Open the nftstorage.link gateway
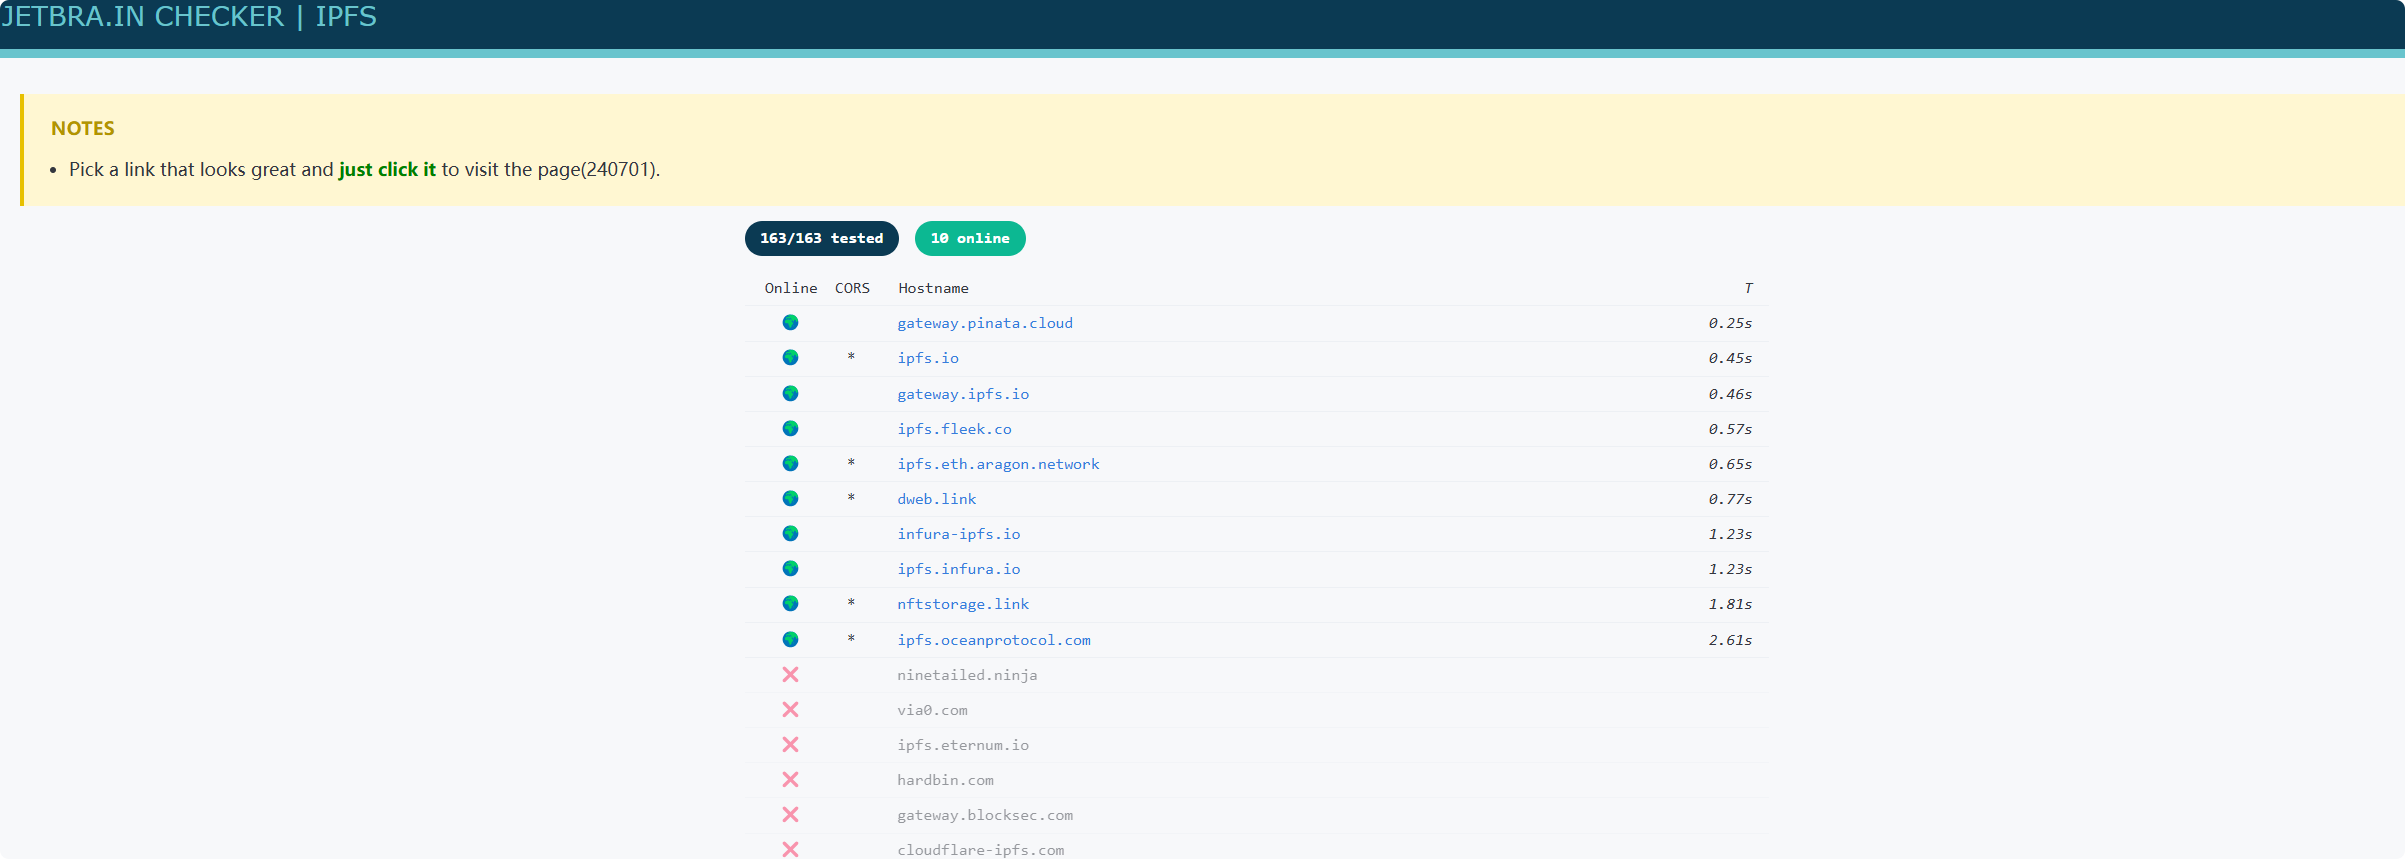 click(x=963, y=604)
